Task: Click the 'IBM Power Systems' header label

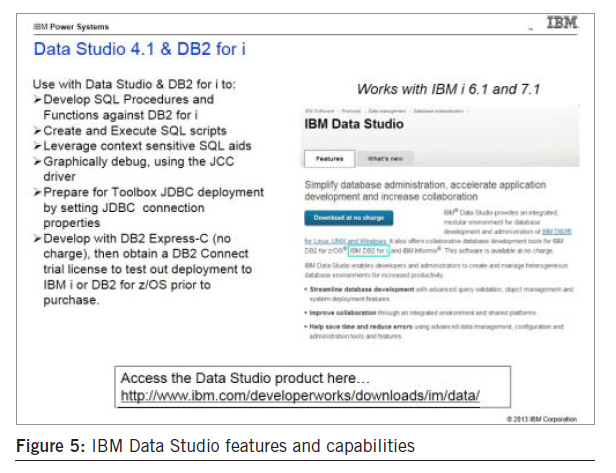Action: pos(71,27)
